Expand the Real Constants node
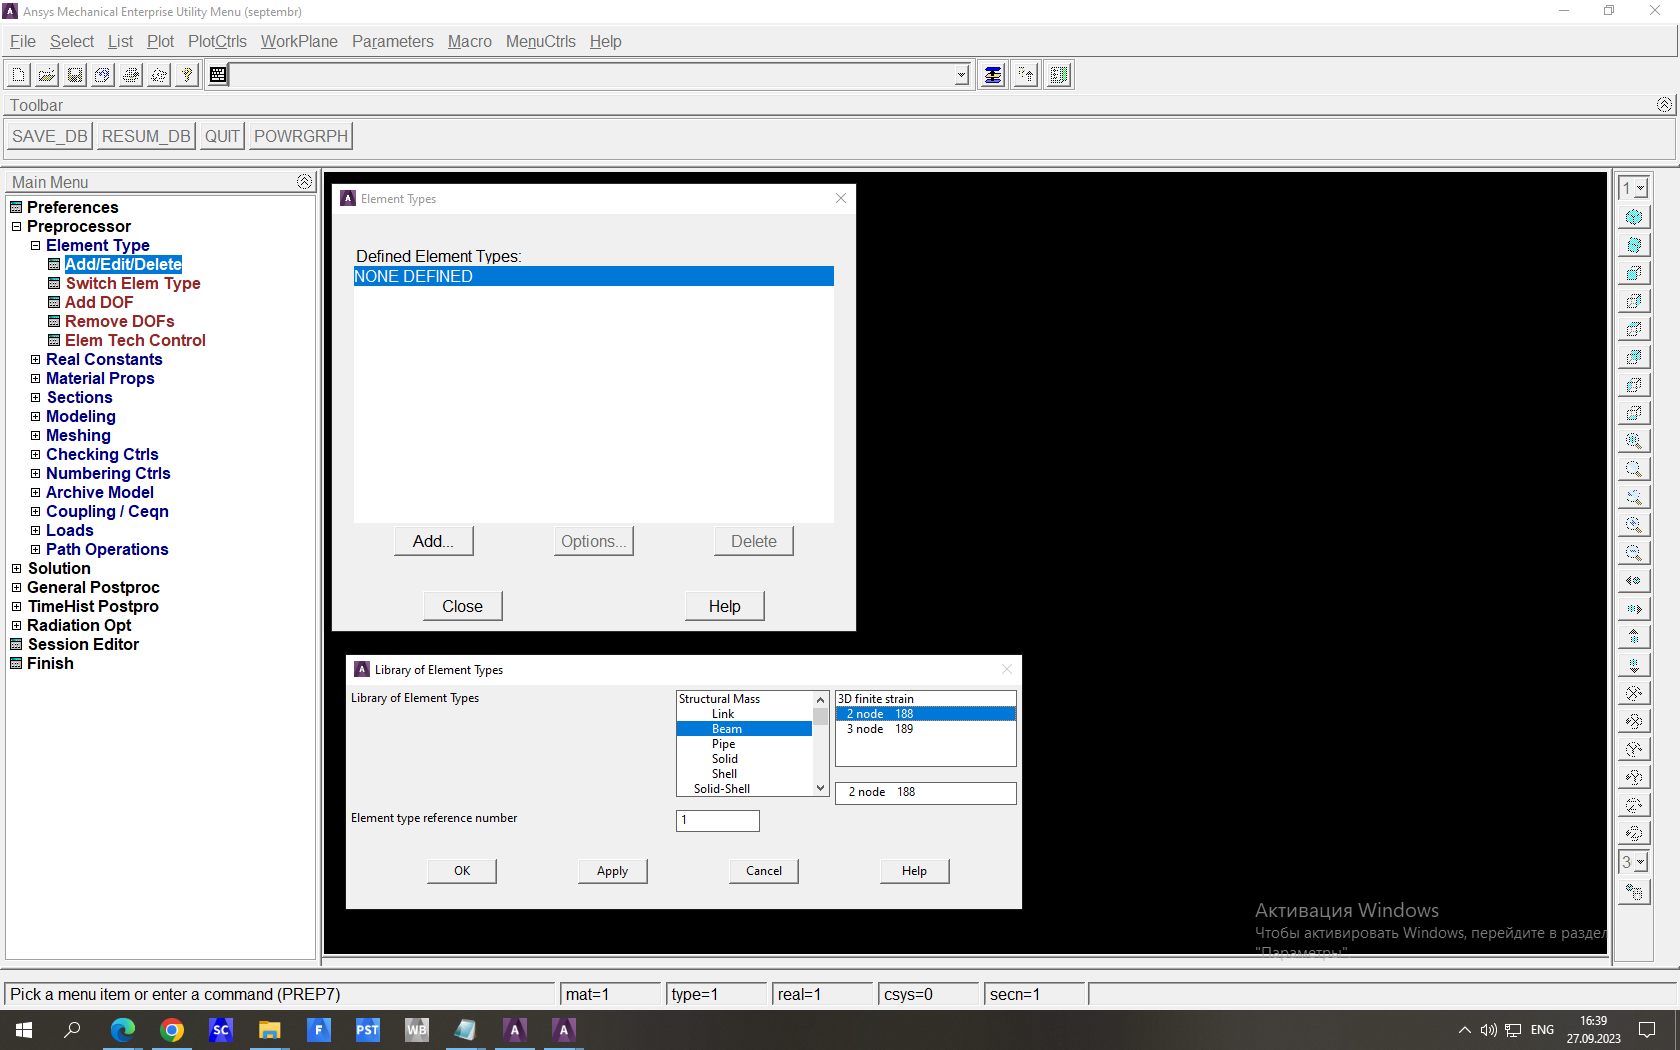The height and width of the screenshot is (1050, 1680). click(35, 360)
